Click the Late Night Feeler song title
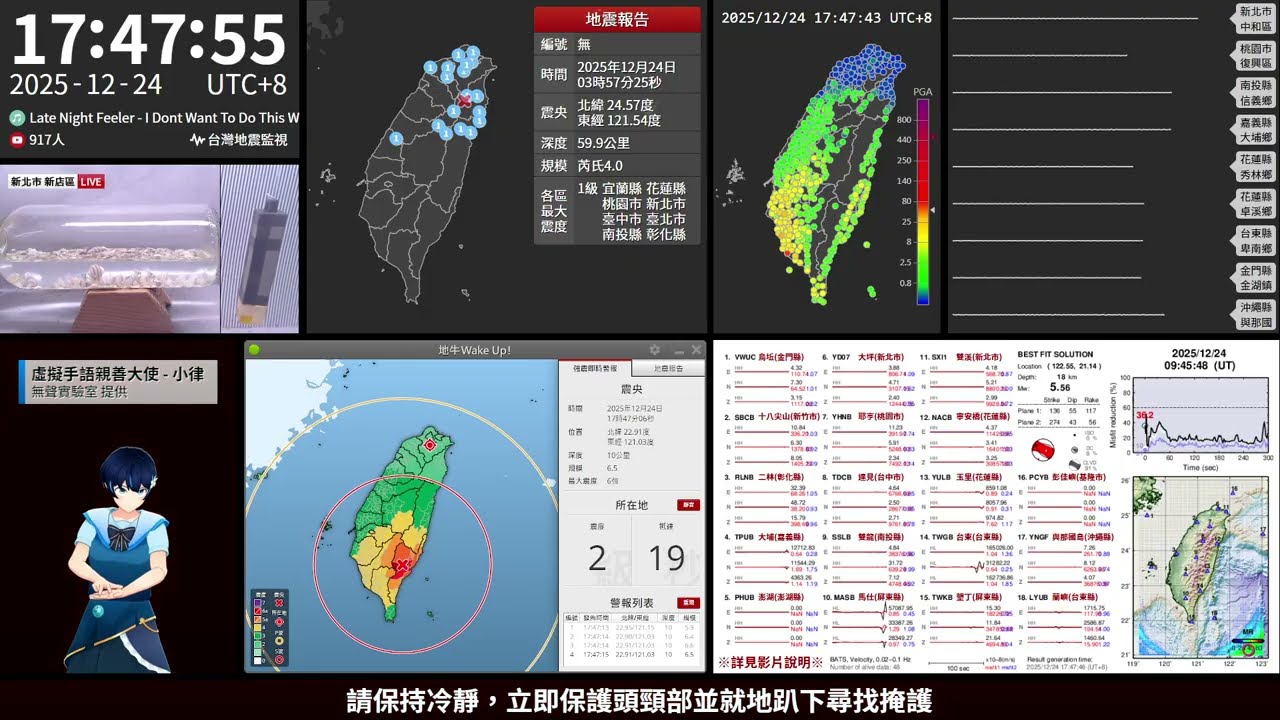1280x720 pixels. click(x=164, y=118)
